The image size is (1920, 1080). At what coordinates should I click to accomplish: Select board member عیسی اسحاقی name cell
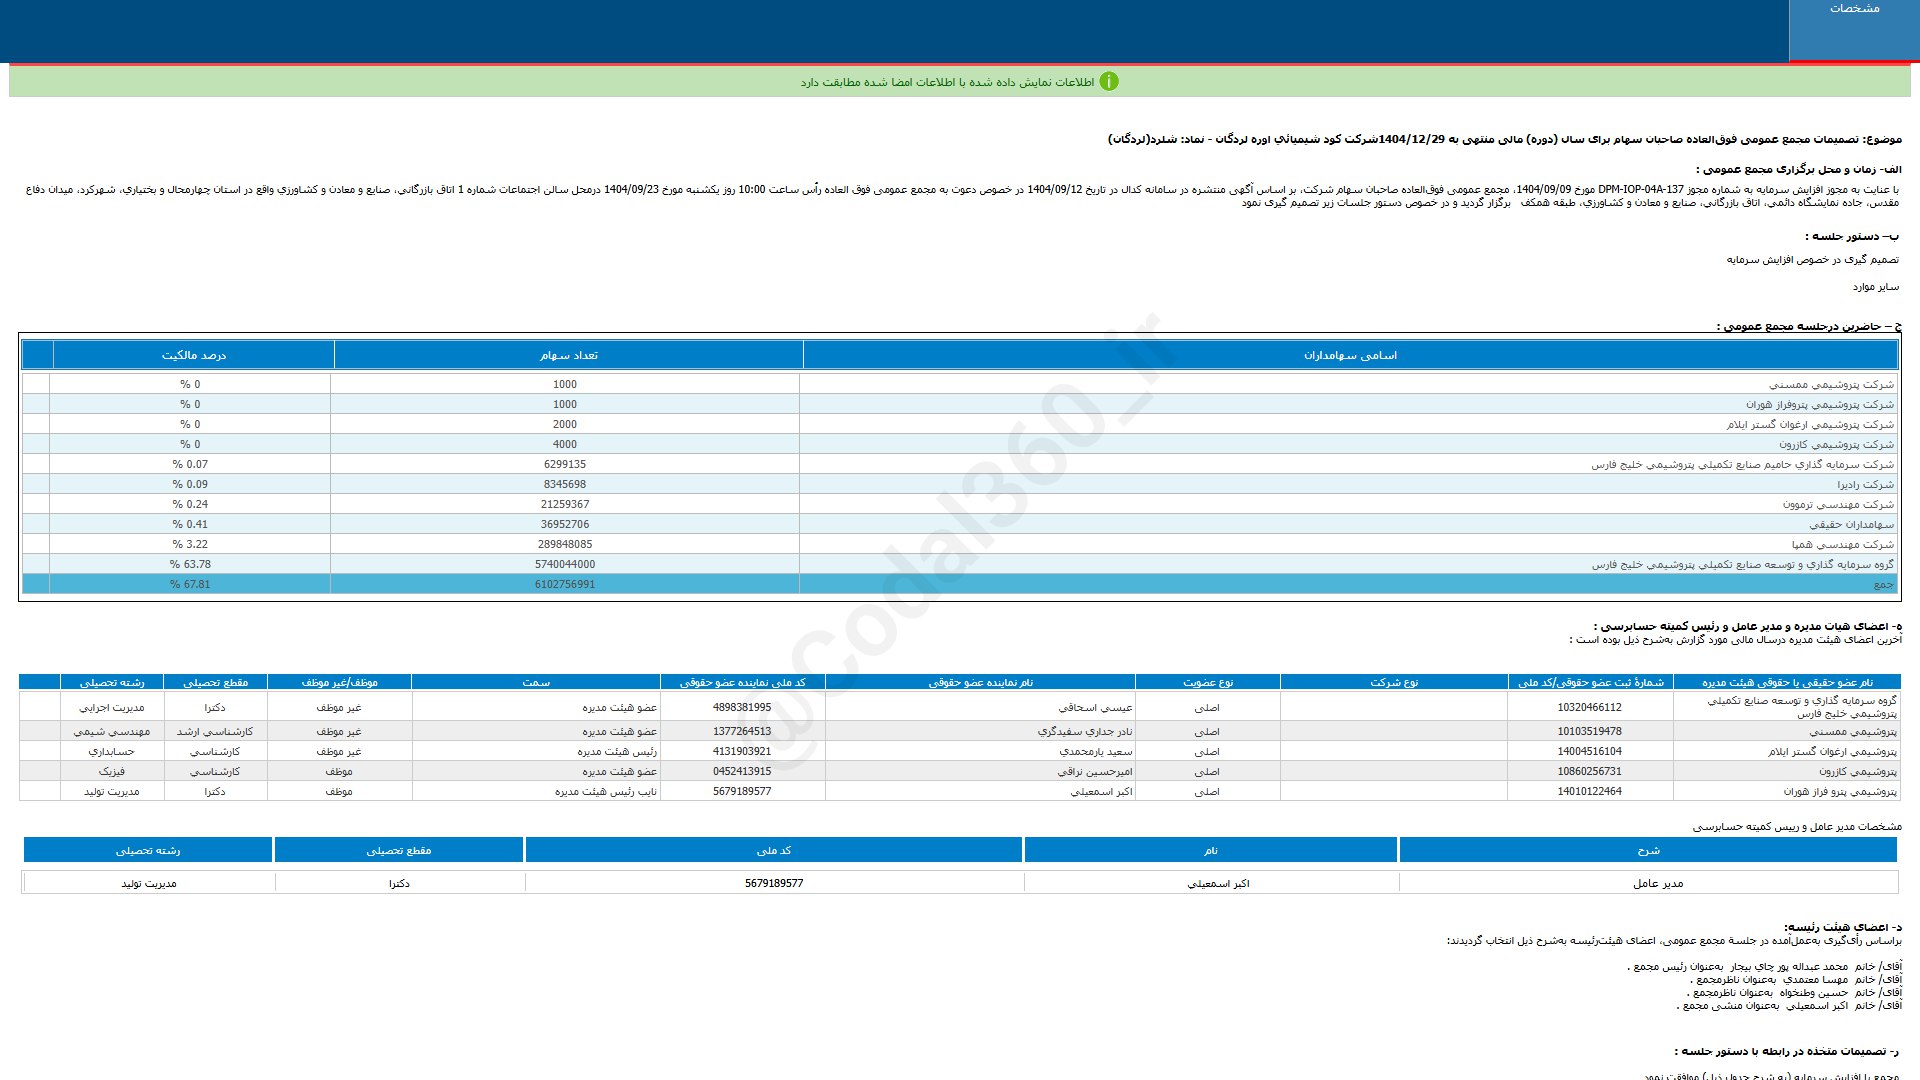coord(1095,707)
